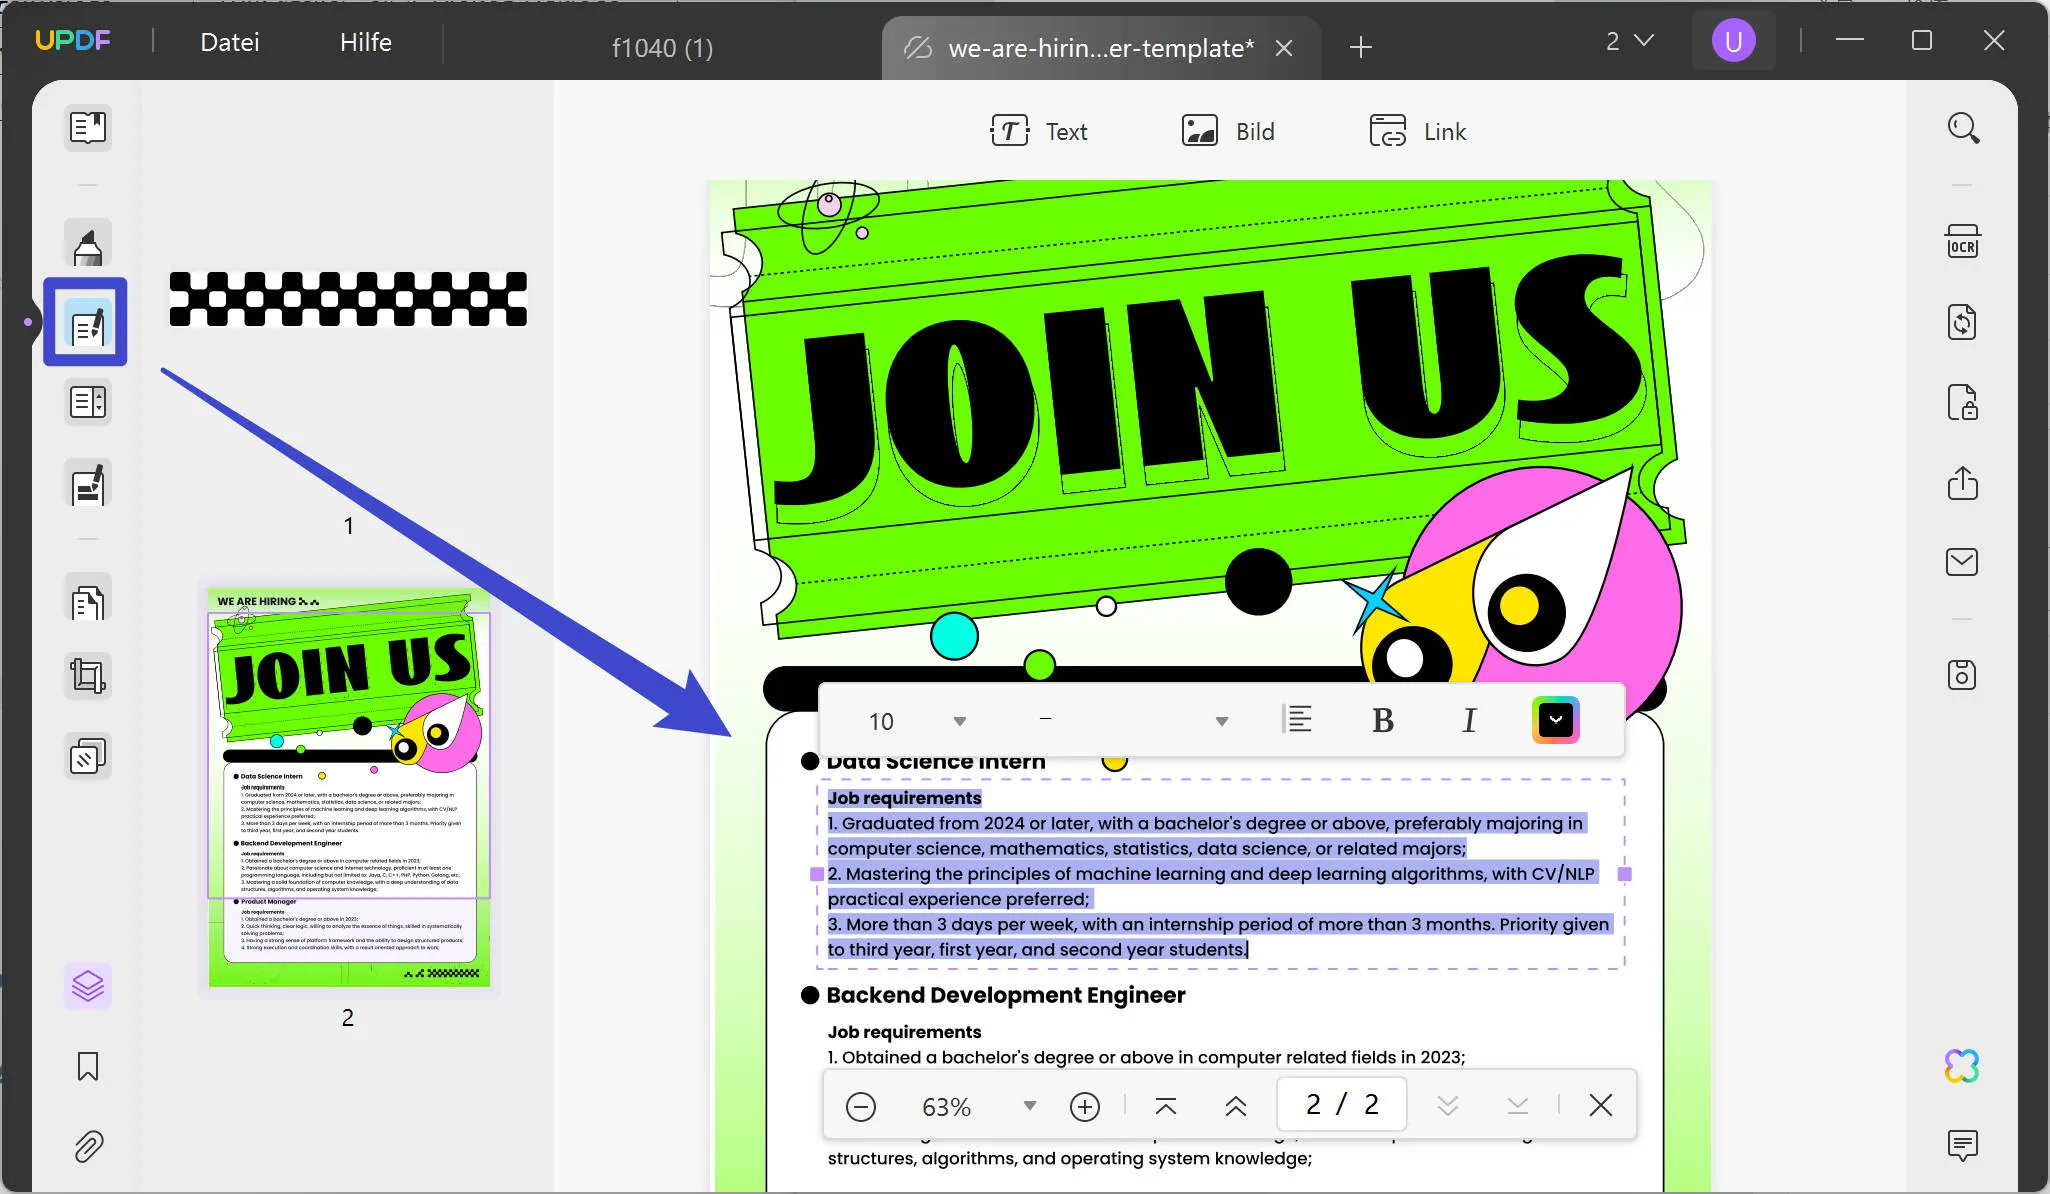Screen dimensions: 2050x1194
Task: Toggle the layers panel icon
Action: click(x=88, y=986)
